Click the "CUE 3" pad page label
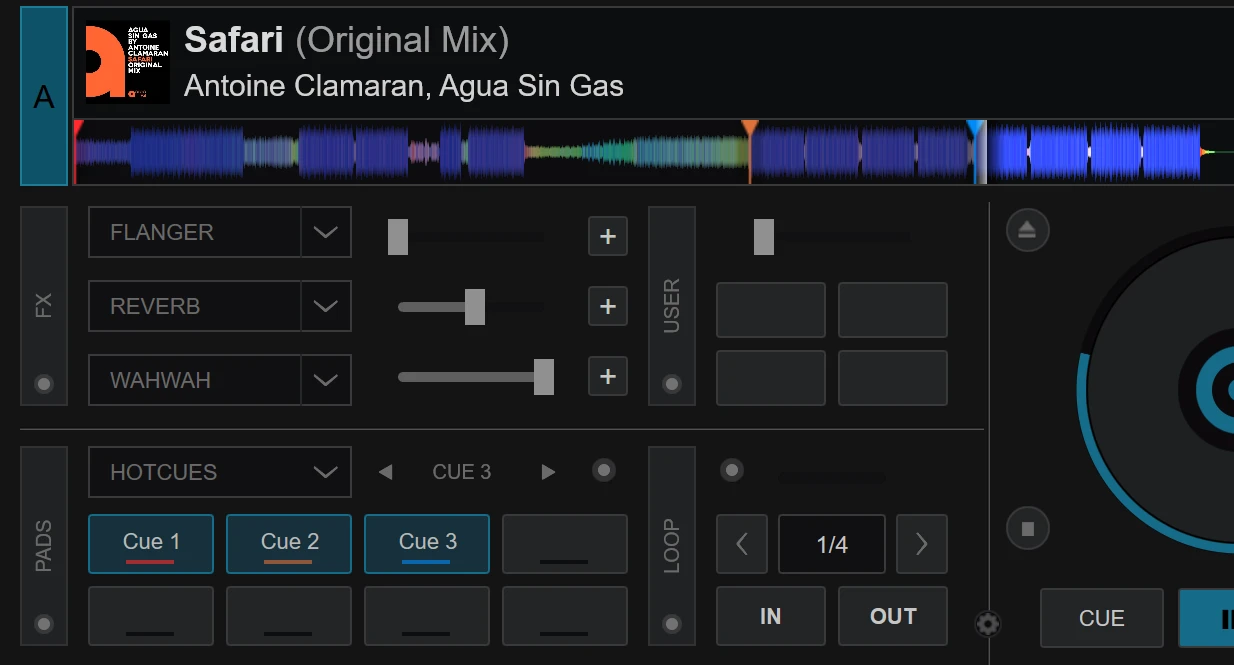The height and width of the screenshot is (665, 1234). [x=462, y=472]
